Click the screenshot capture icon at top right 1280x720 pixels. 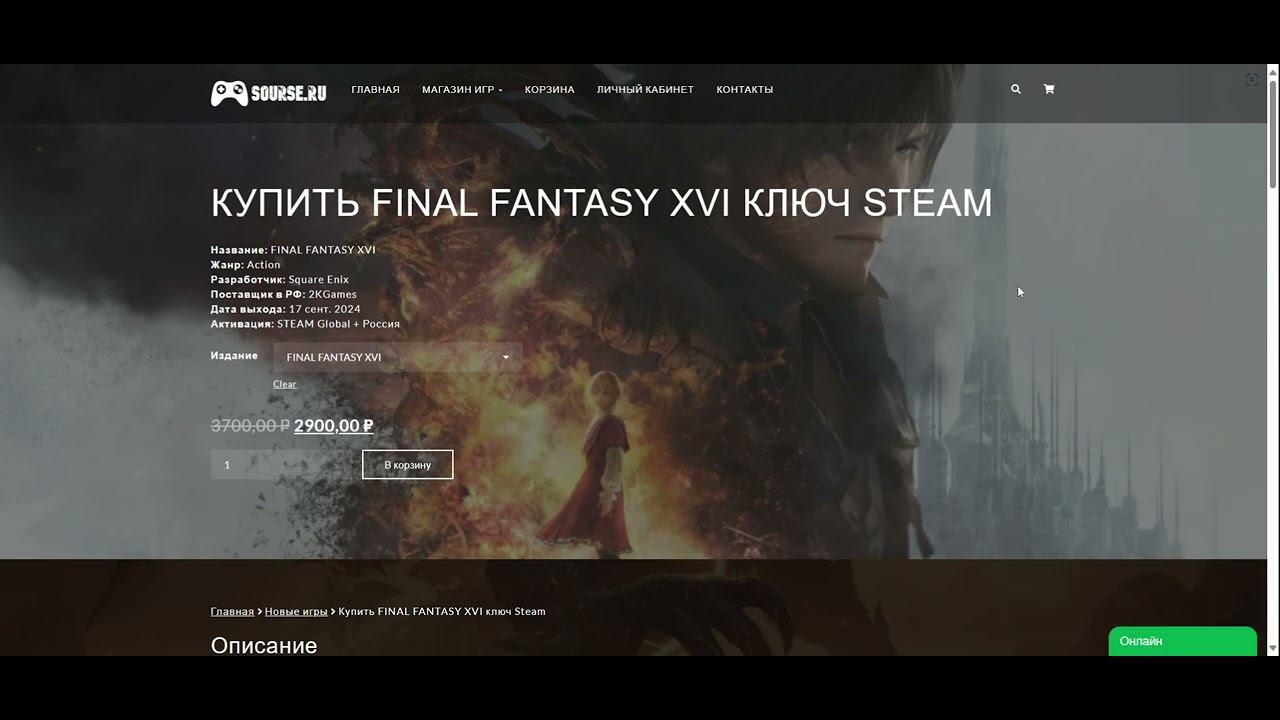(1251, 79)
